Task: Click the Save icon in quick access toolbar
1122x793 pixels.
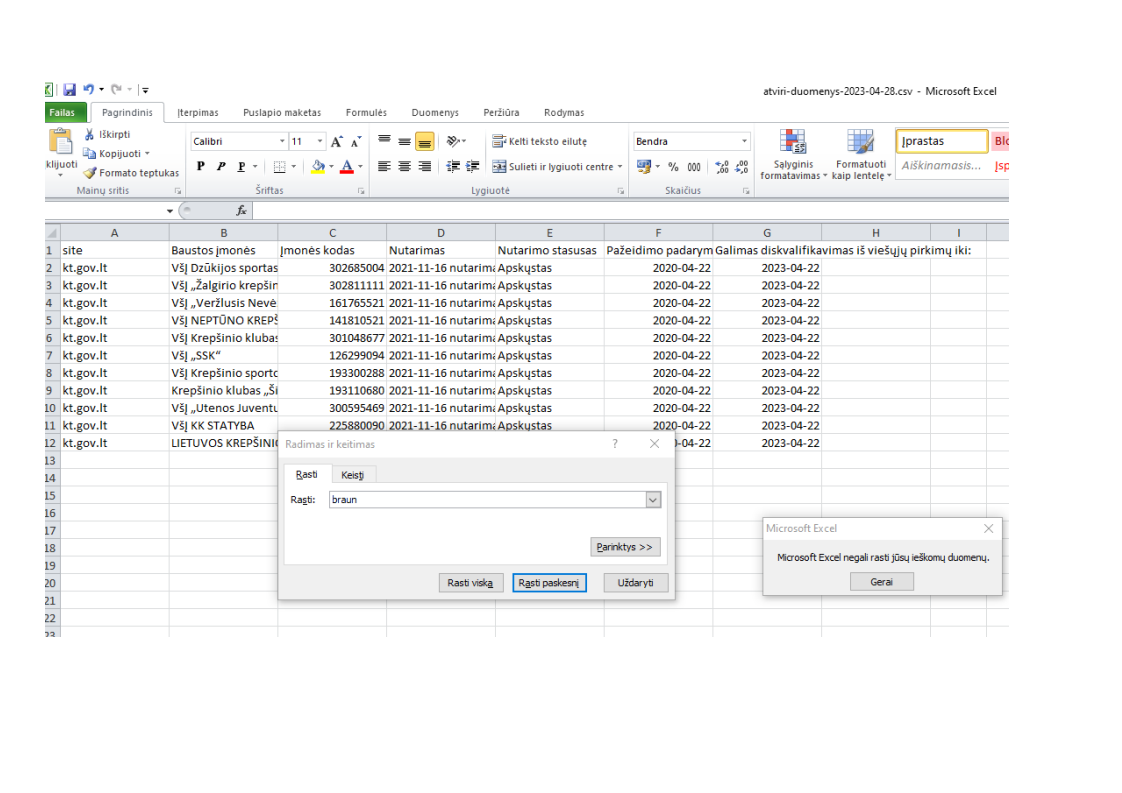Action: [69, 90]
